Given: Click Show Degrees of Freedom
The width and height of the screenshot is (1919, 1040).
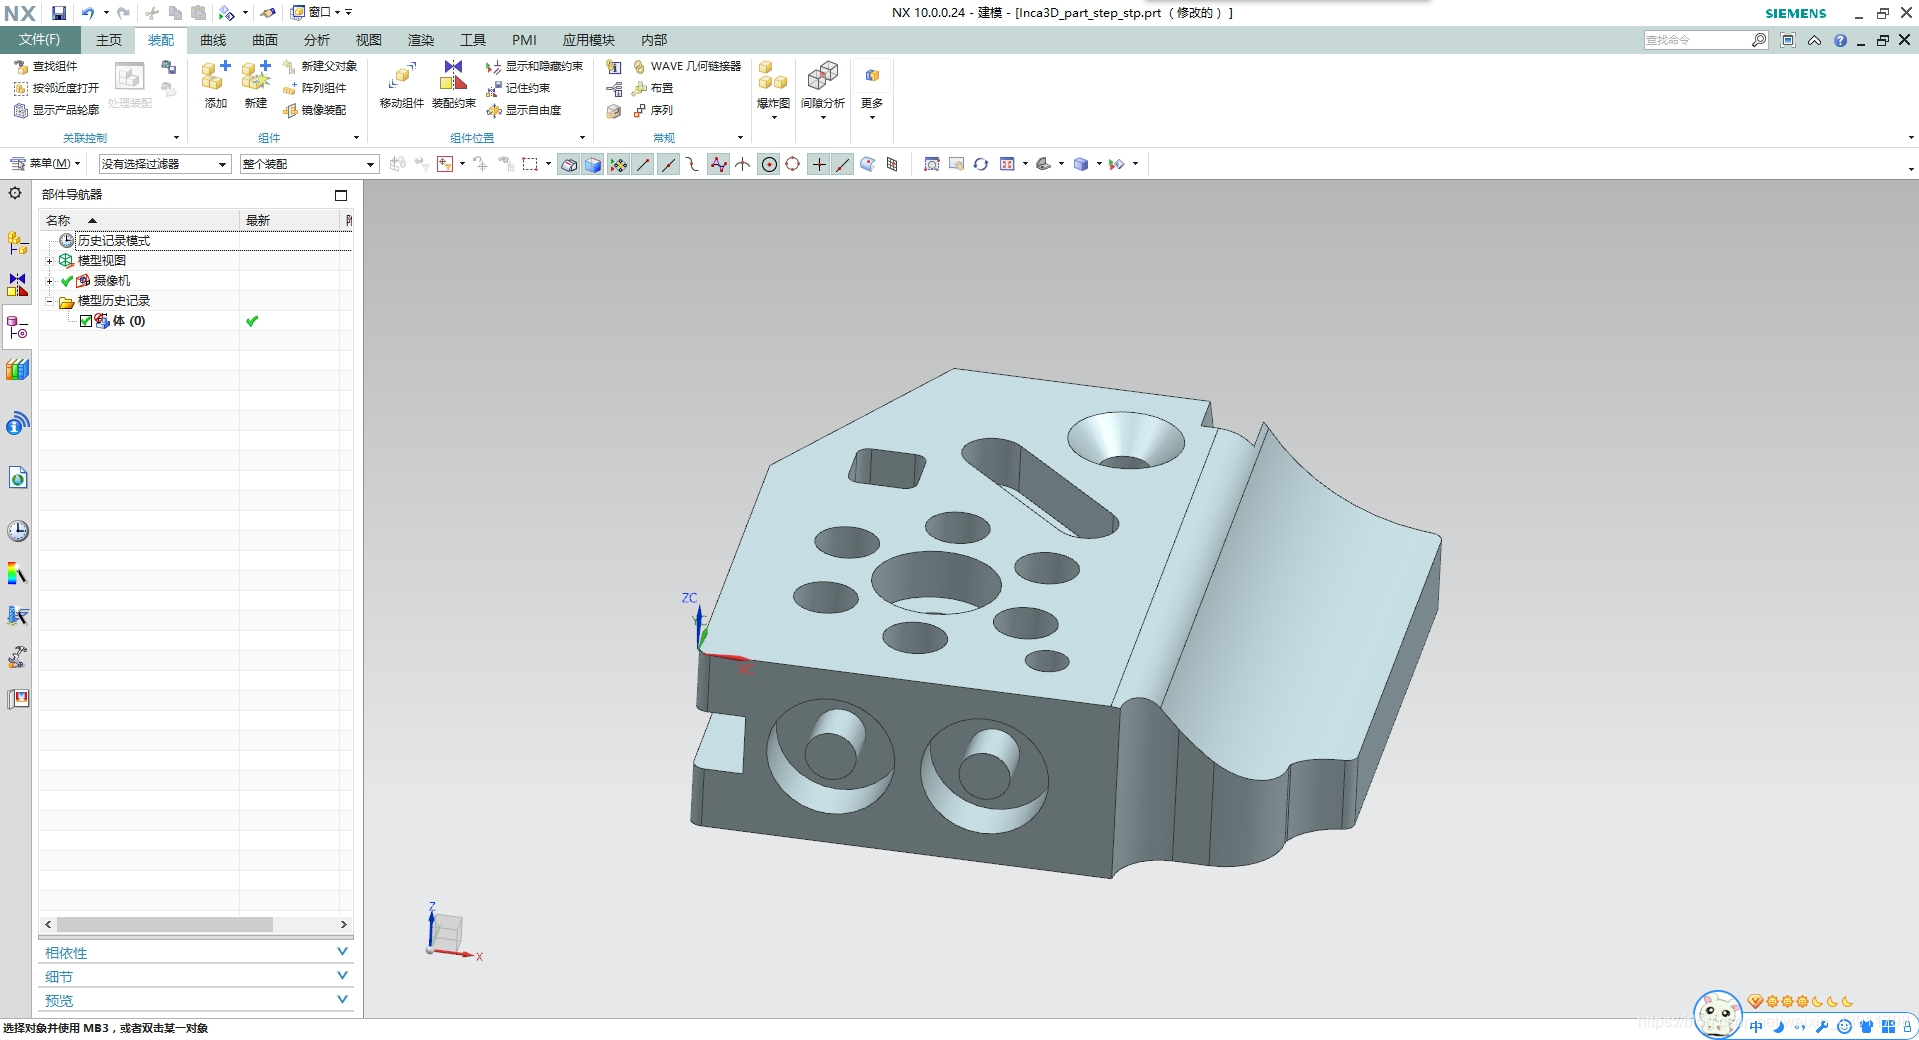Looking at the screenshot, I should pyautogui.click(x=524, y=110).
